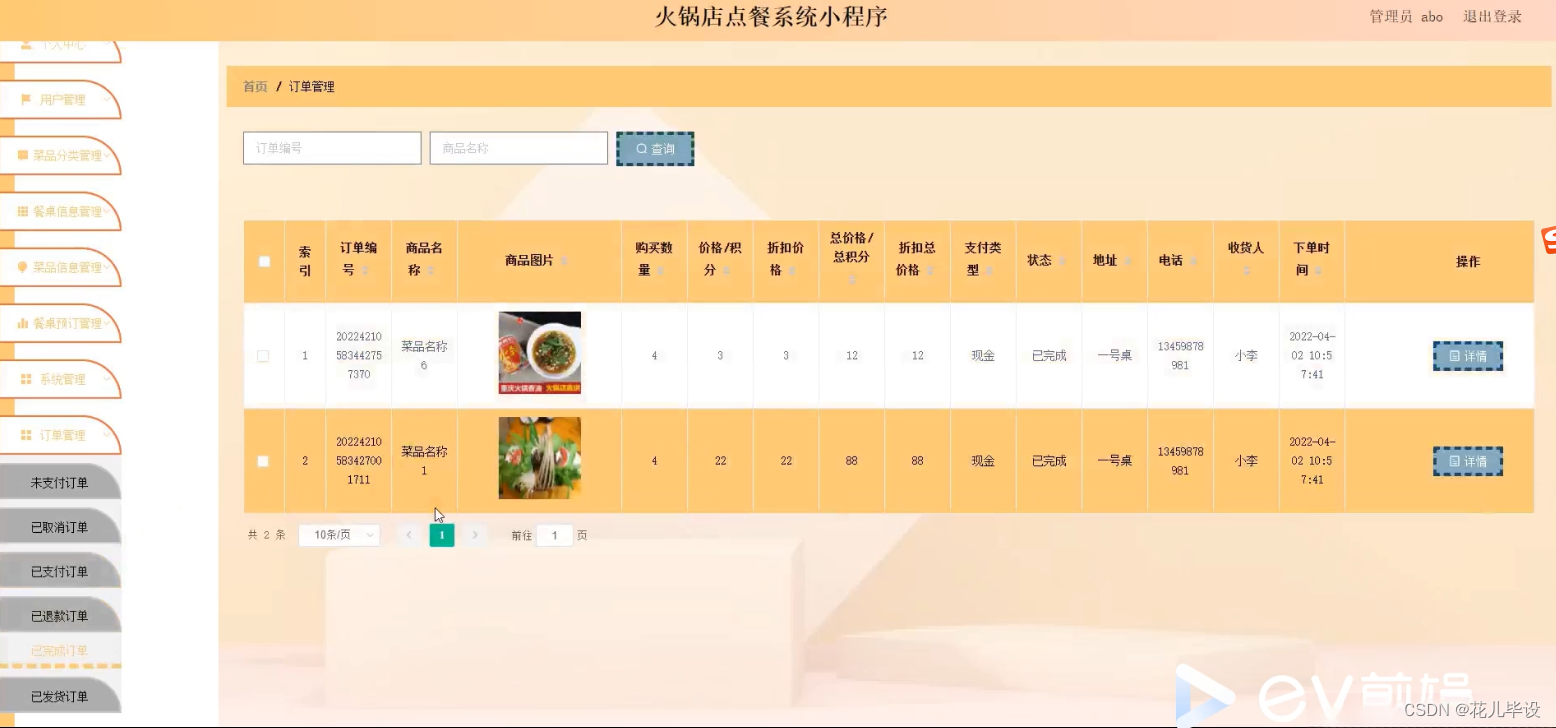The height and width of the screenshot is (728, 1556).
Task: Expand the 订单管理 sidebar menu
Action: [62, 435]
